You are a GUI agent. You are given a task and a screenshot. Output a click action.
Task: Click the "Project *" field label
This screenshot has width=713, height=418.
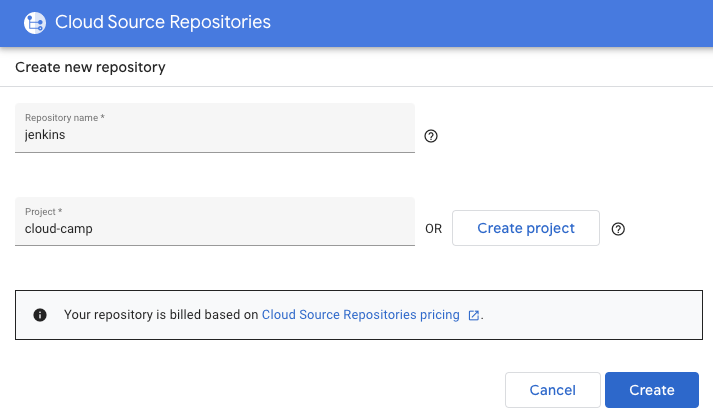pos(44,211)
